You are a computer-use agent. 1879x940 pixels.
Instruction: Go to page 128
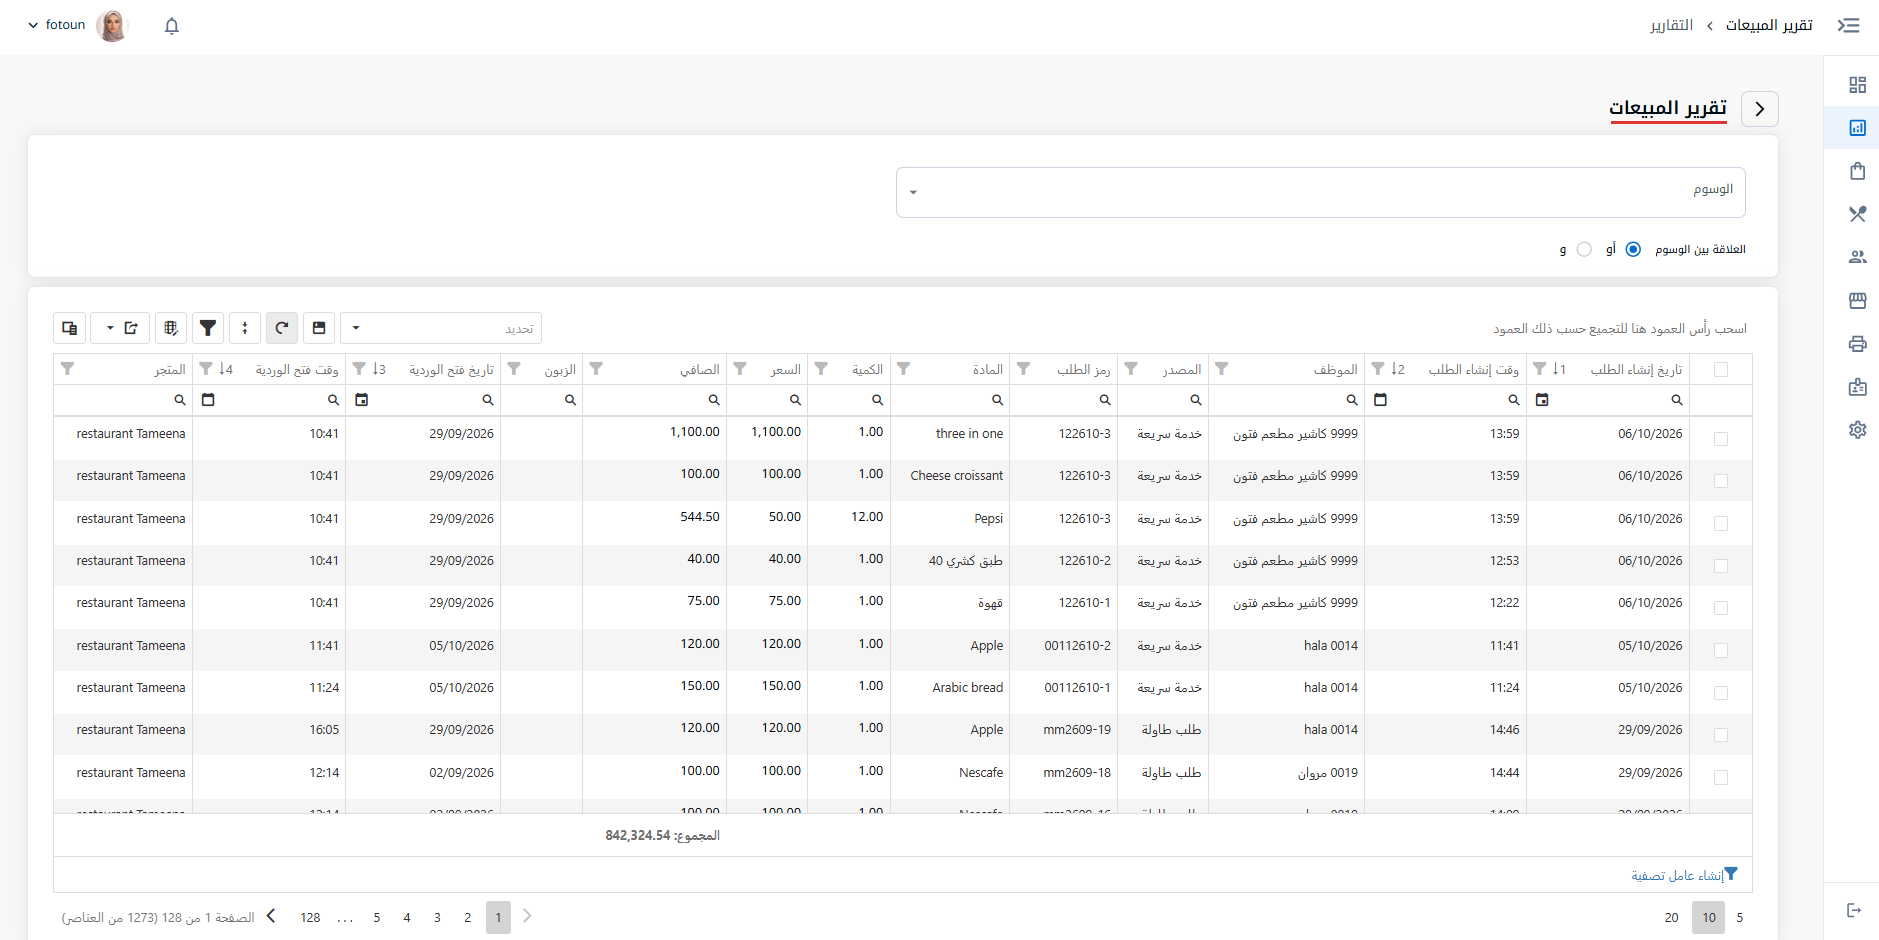click(x=310, y=917)
